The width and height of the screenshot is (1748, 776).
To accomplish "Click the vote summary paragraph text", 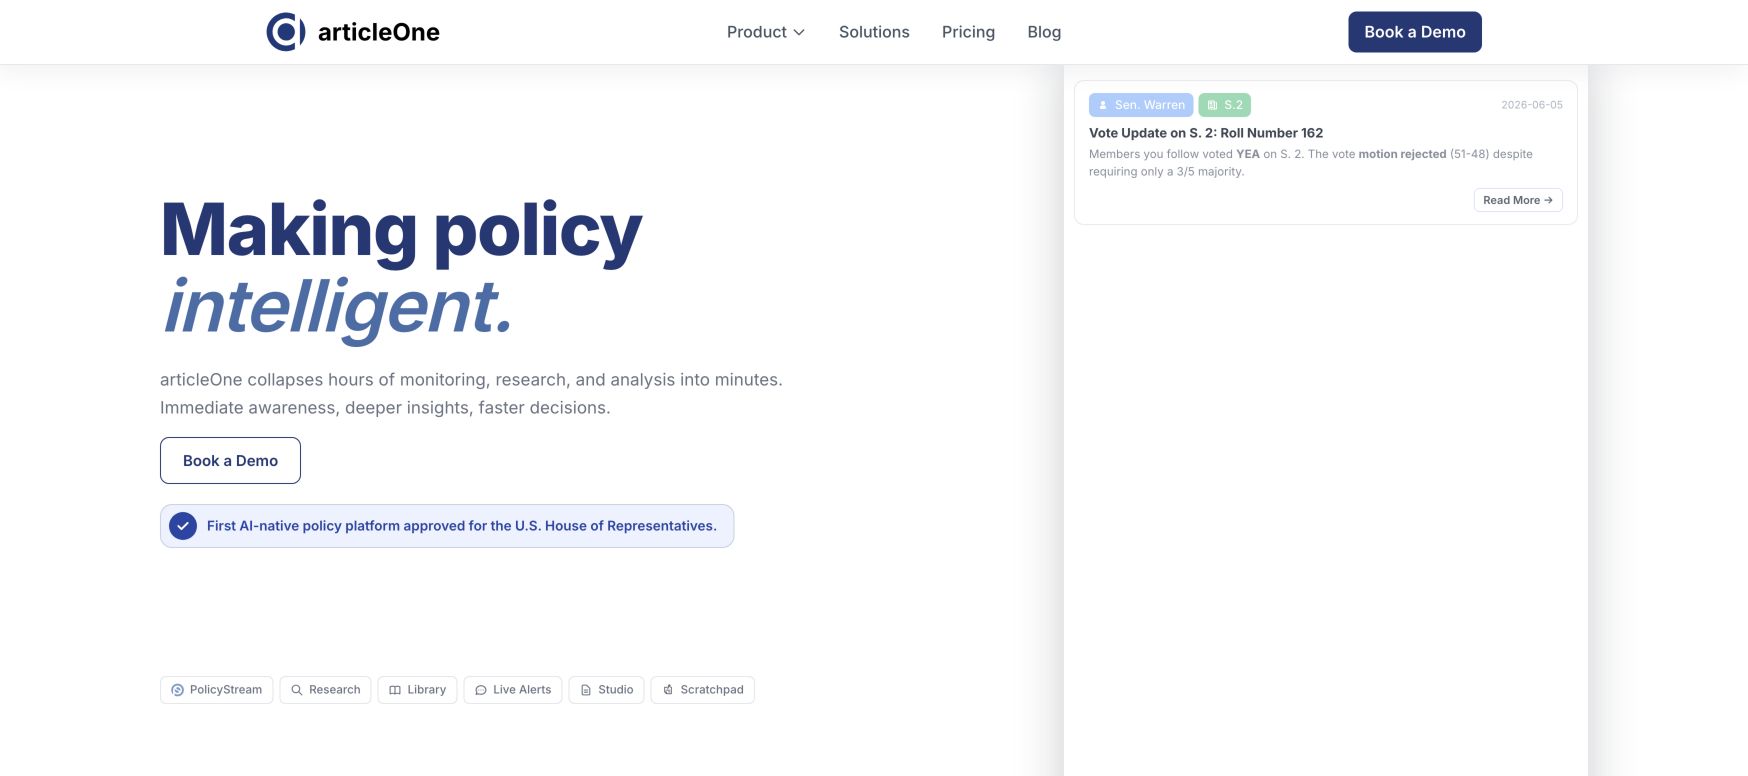I will [1311, 163].
